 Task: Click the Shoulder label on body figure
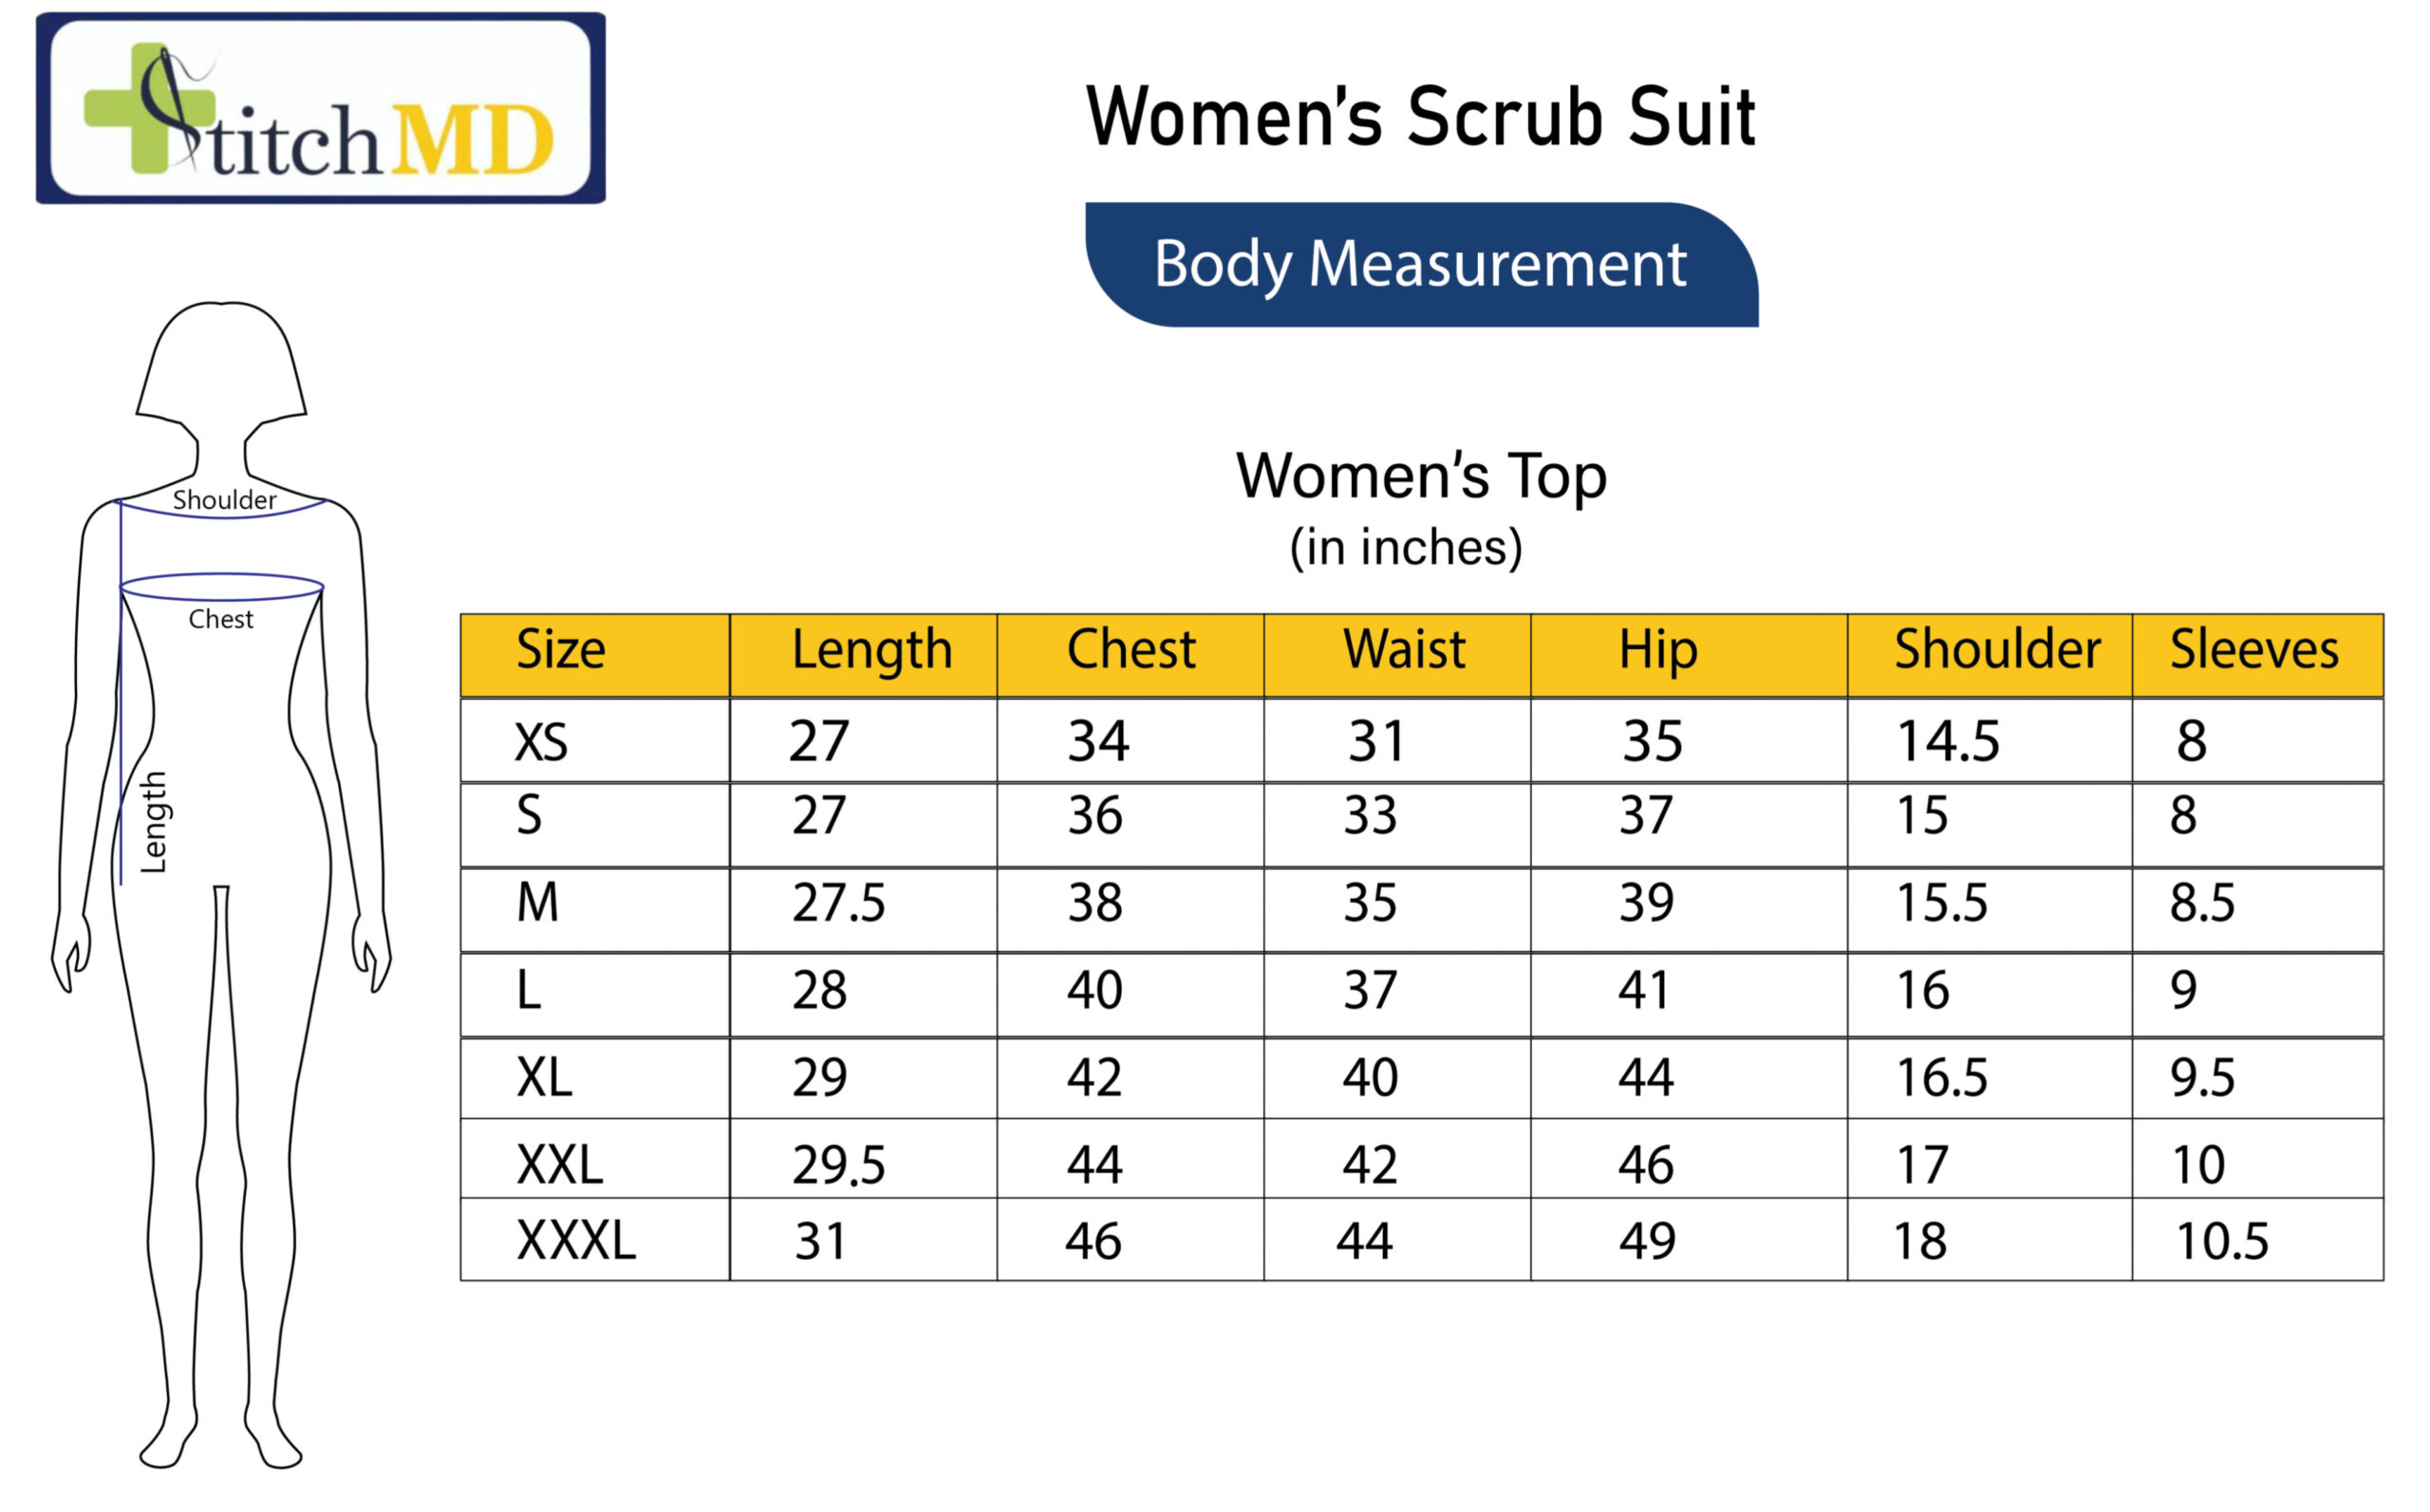click(224, 500)
